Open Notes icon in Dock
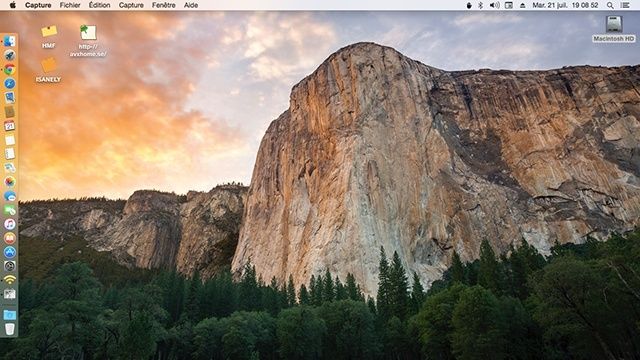This screenshot has height=360, width=640. pyautogui.click(x=9, y=140)
